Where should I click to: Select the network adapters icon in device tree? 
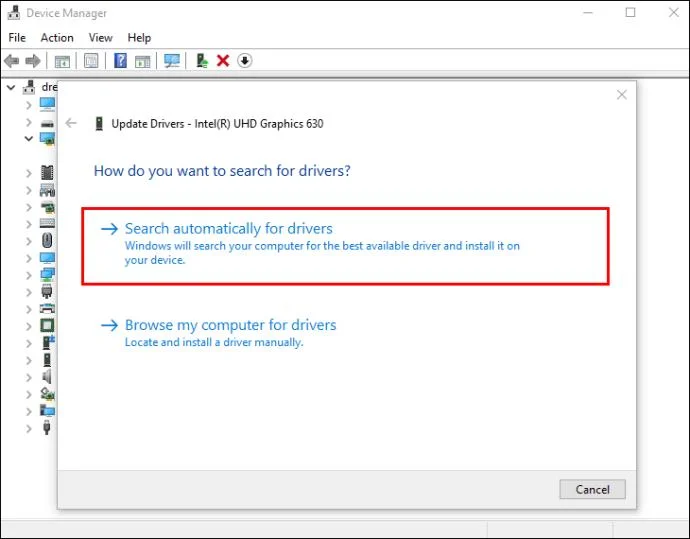47,275
